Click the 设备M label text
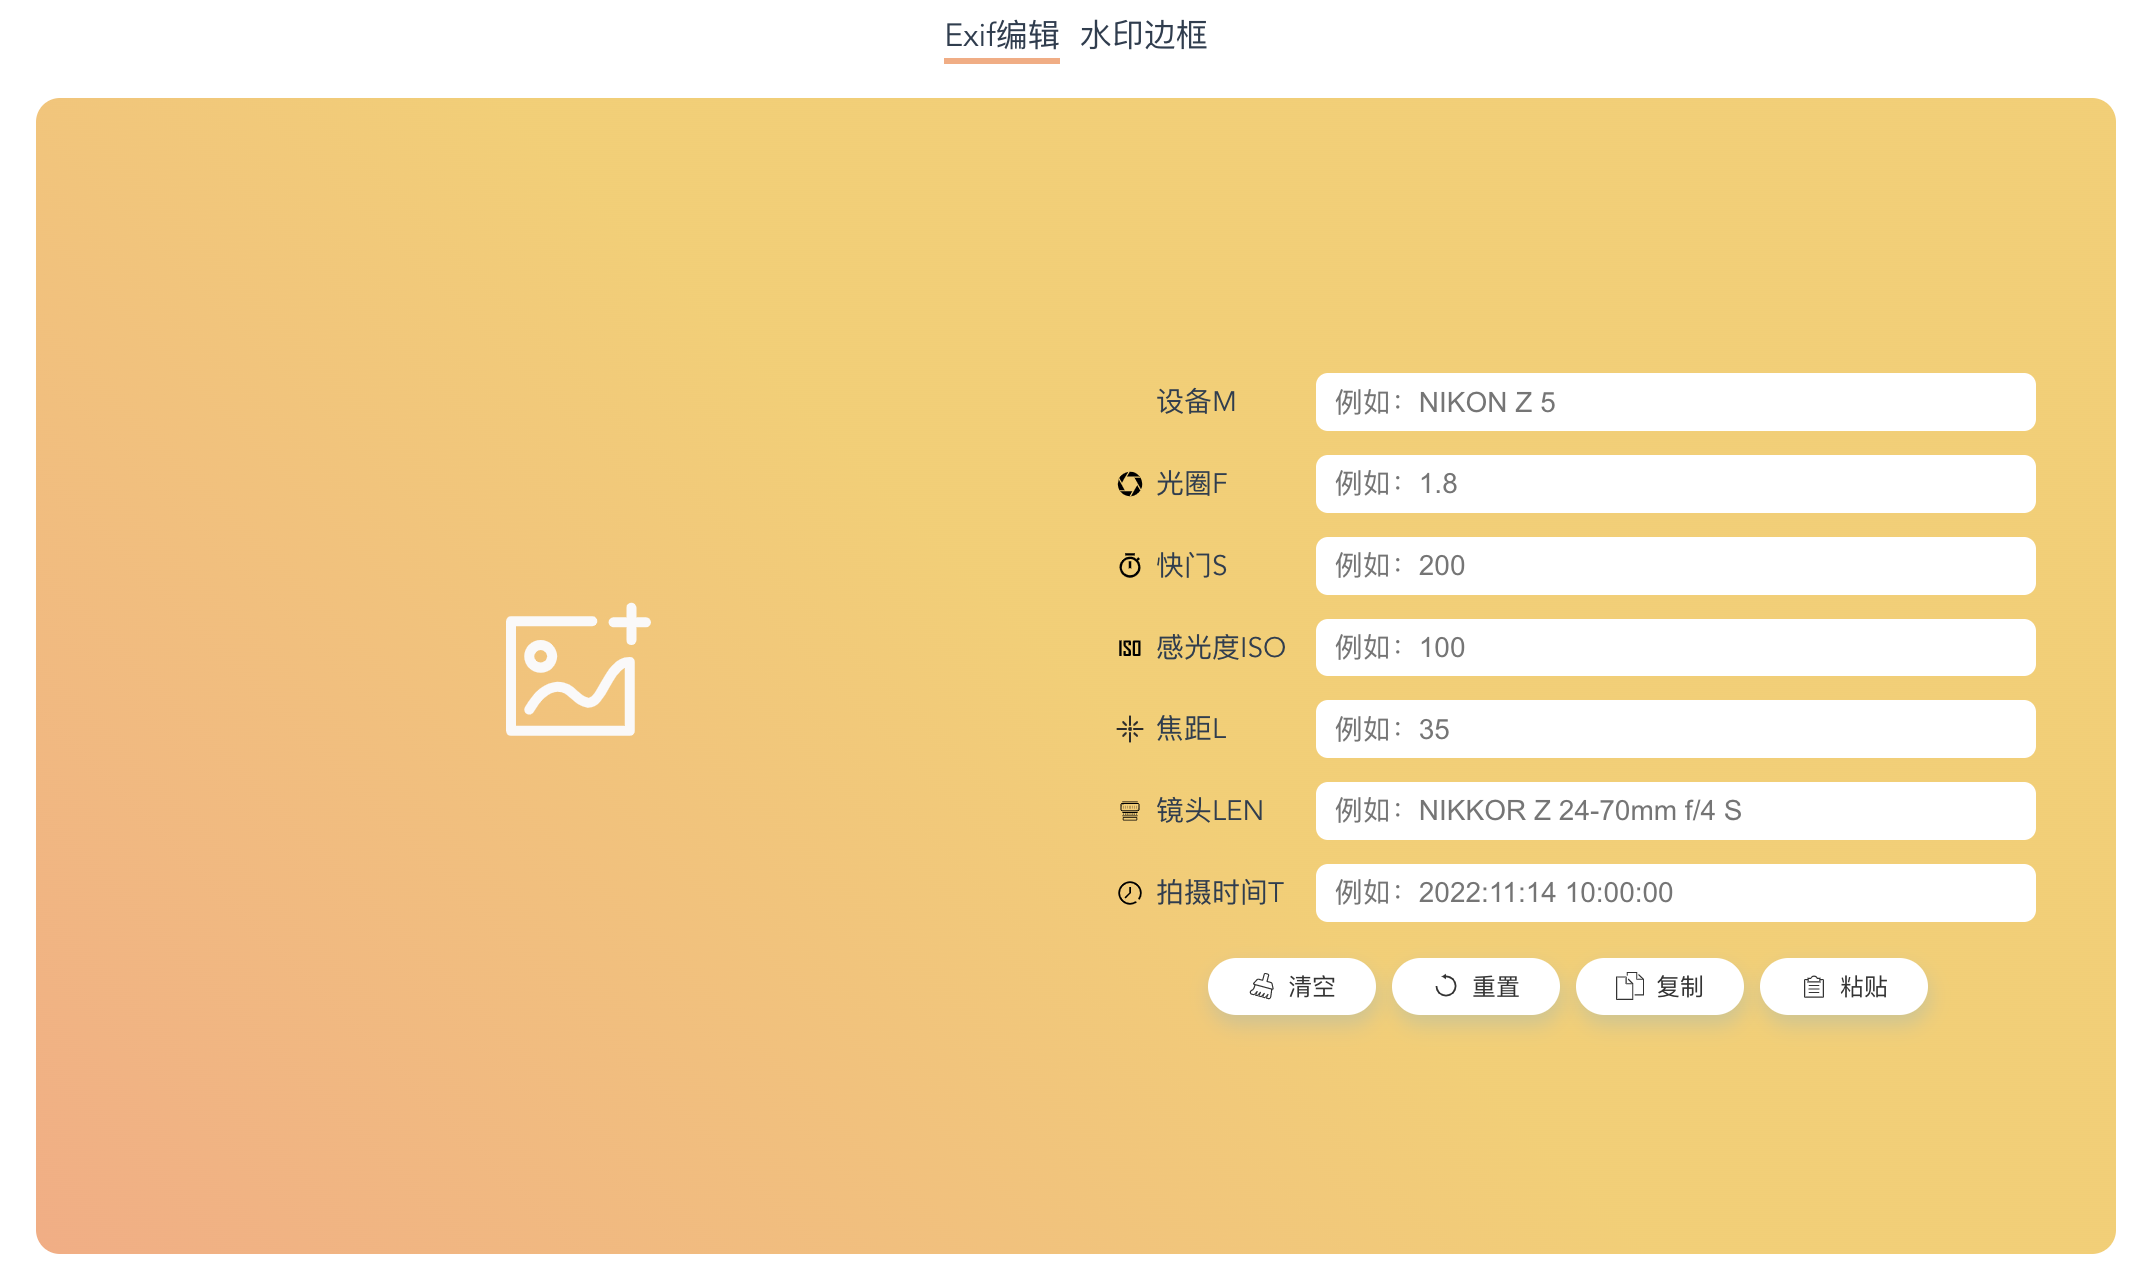The width and height of the screenshot is (2148, 1282). tap(1196, 402)
